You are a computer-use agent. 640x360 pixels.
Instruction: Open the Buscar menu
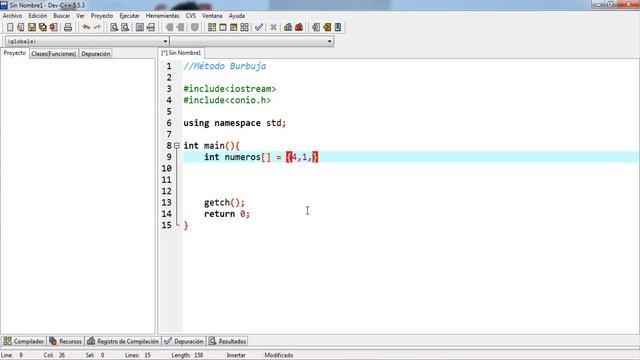(x=62, y=16)
